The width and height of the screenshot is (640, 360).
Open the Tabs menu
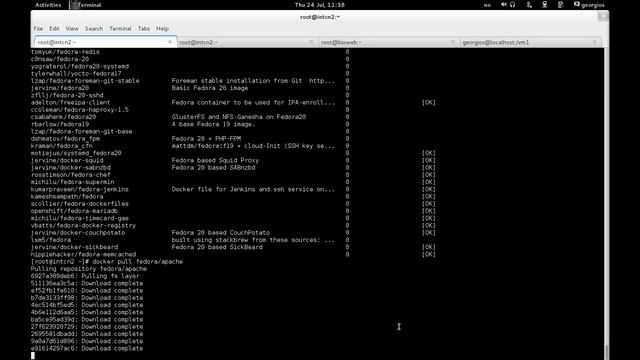click(x=144, y=29)
